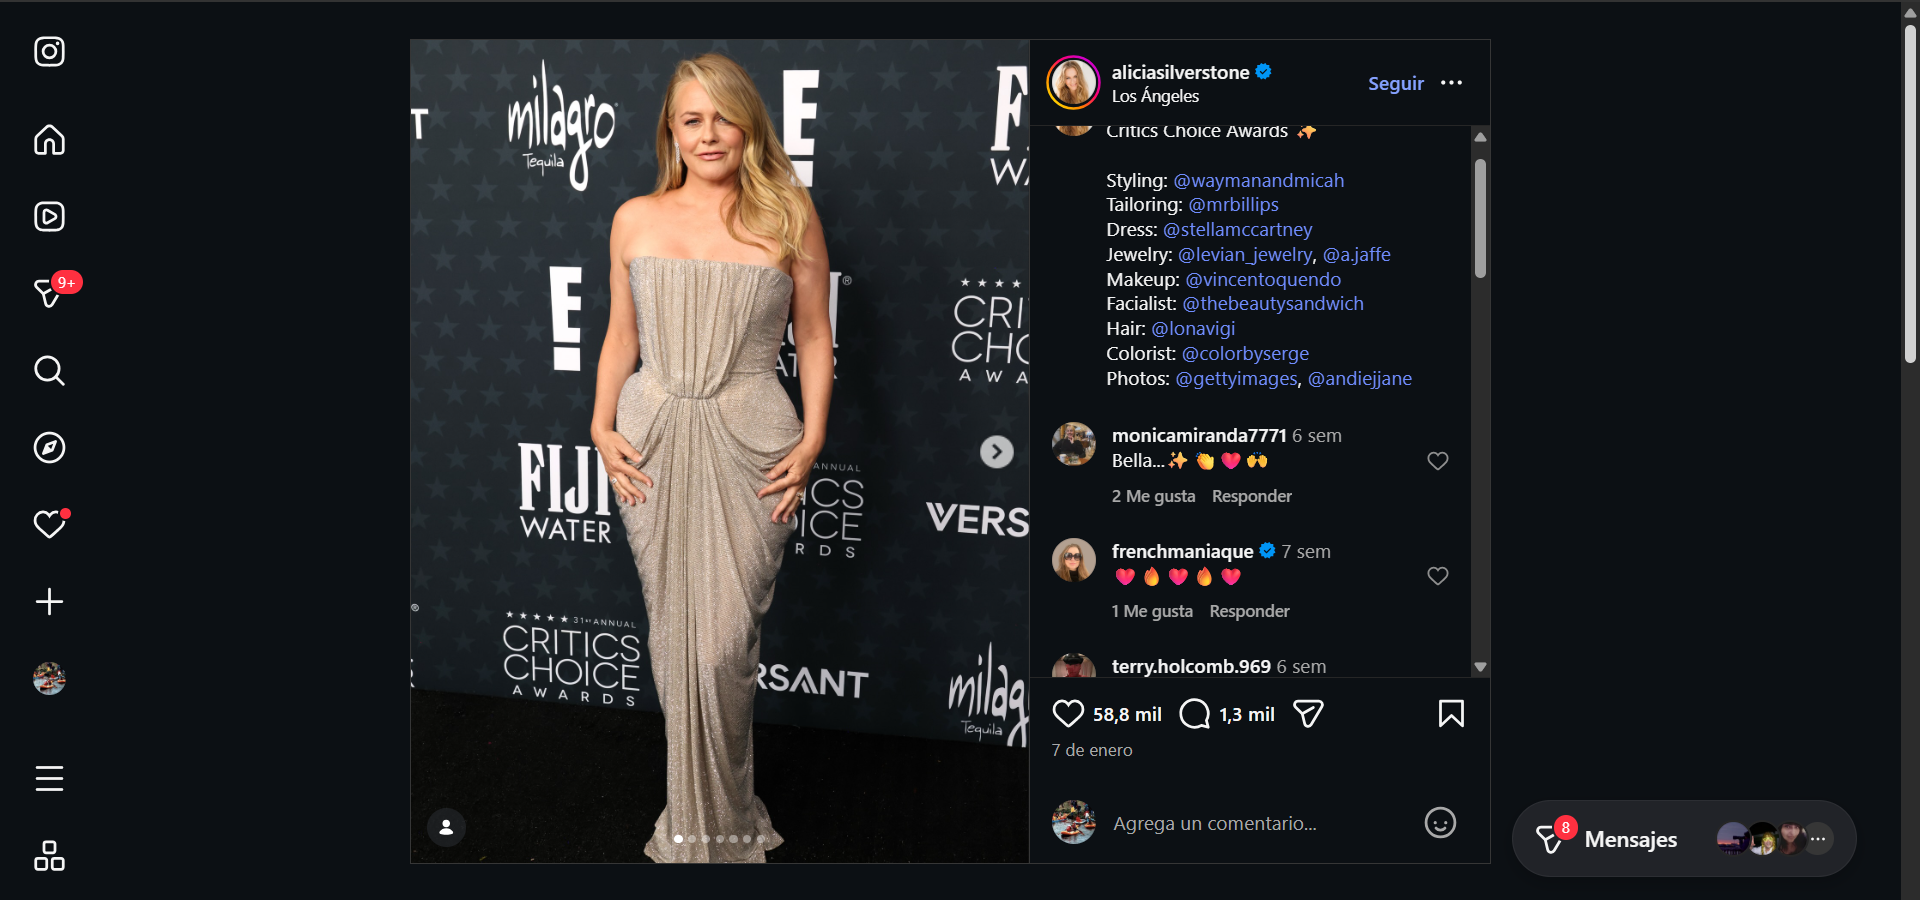Open the comments bubble icon on post
The height and width of the screenshot is (900, 1920).
pyautogui.click(x=1194, y=714)
